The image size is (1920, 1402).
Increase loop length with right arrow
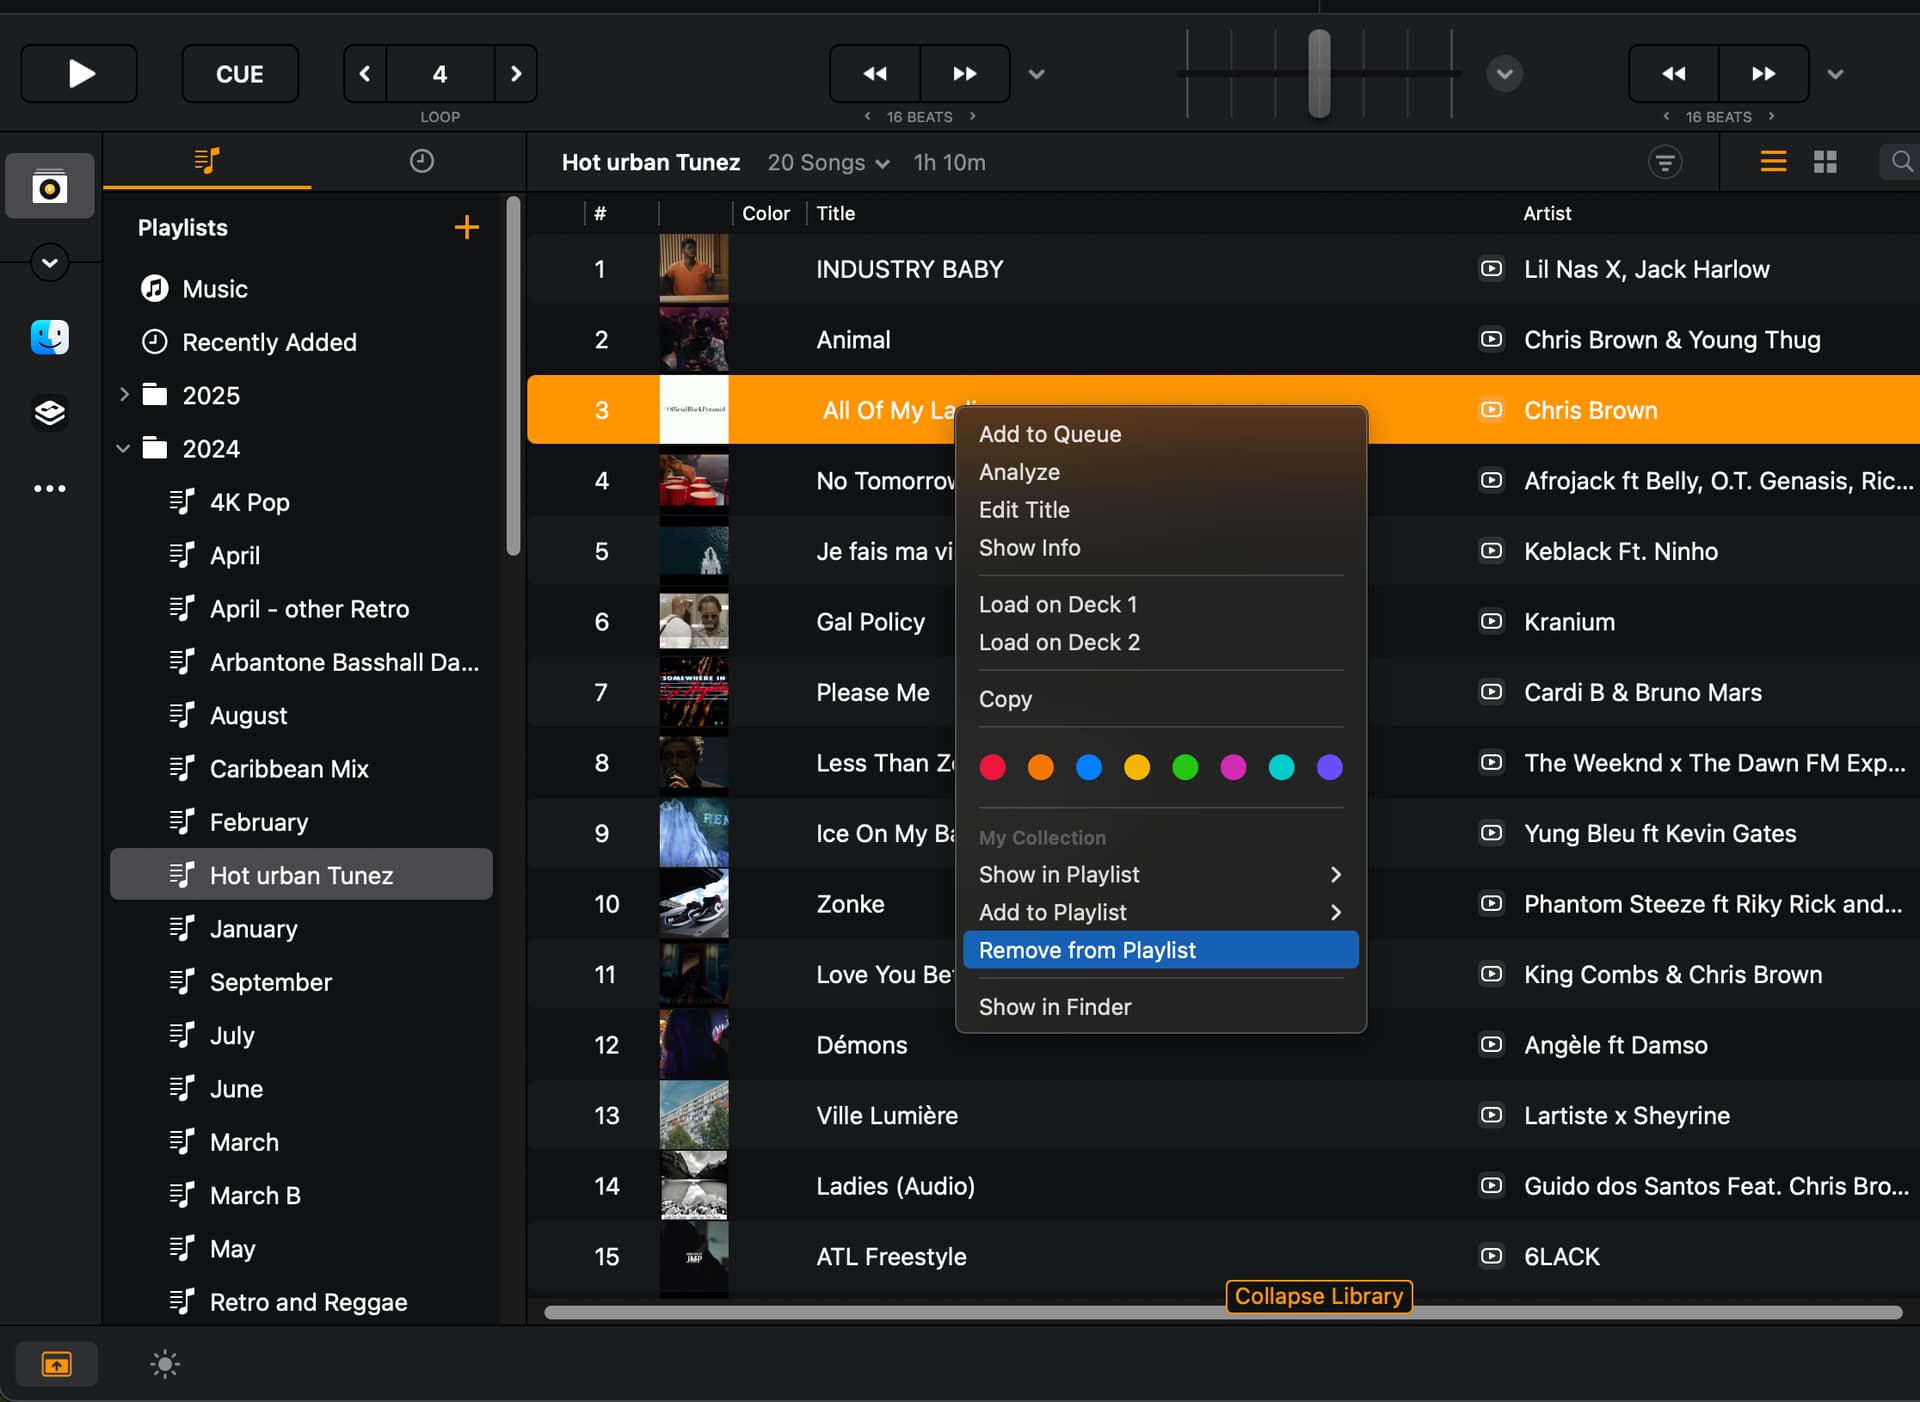516,73
